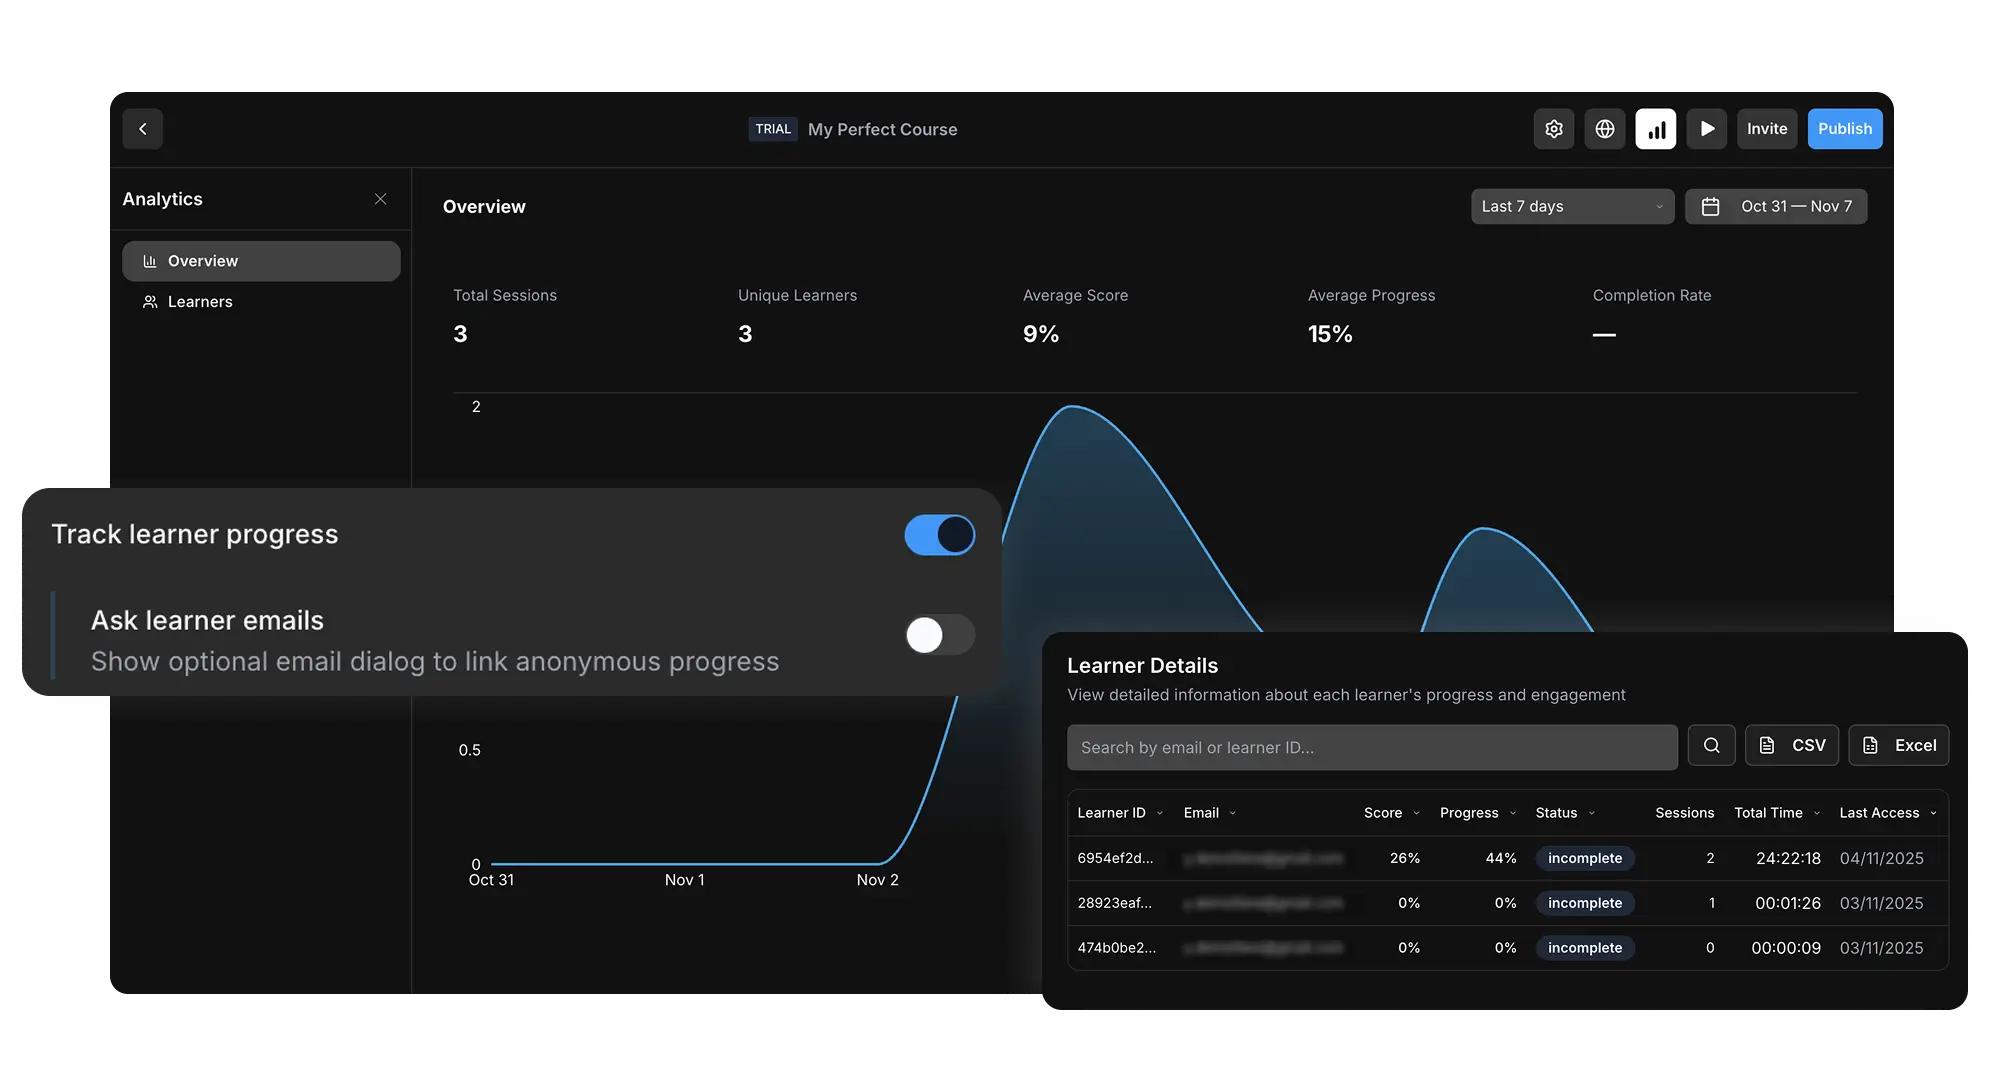
Task: Enable Ask learner emails
Action: [939, 635]
